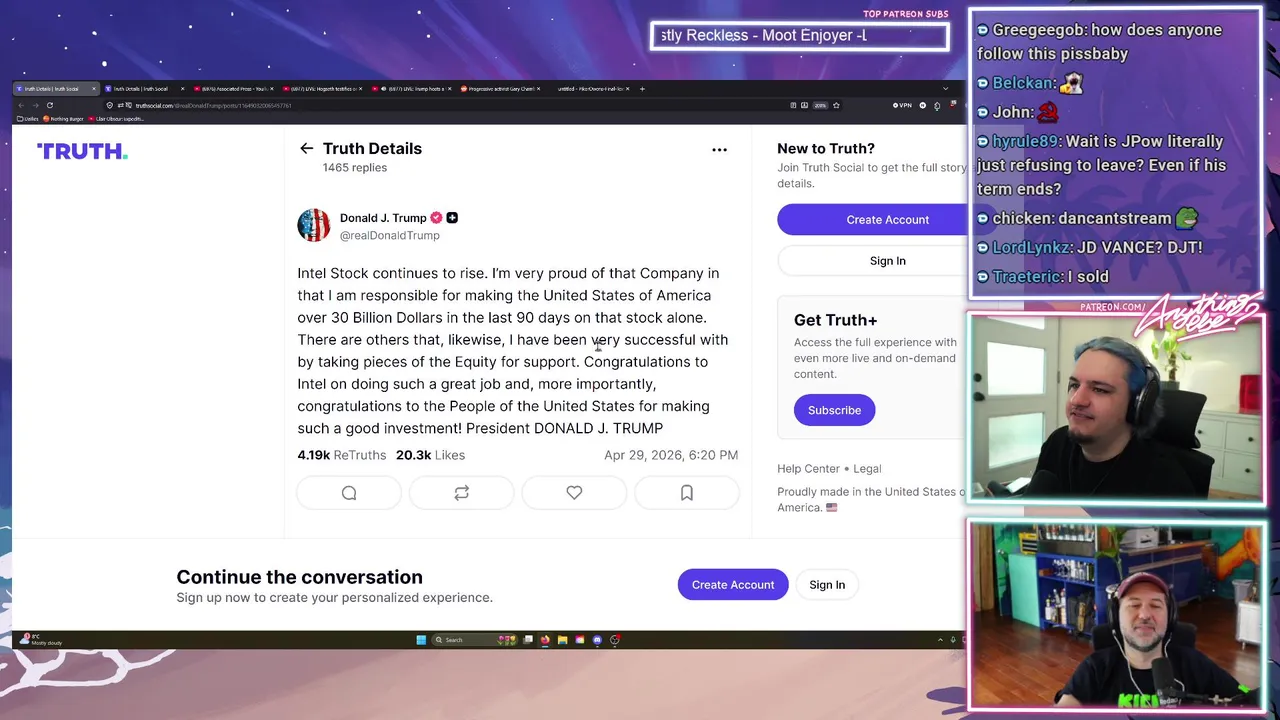Click the Subscribe button for Truth+
This screenshot has width=1280, height=720.
pyautogui.click(x=834, y=410)
